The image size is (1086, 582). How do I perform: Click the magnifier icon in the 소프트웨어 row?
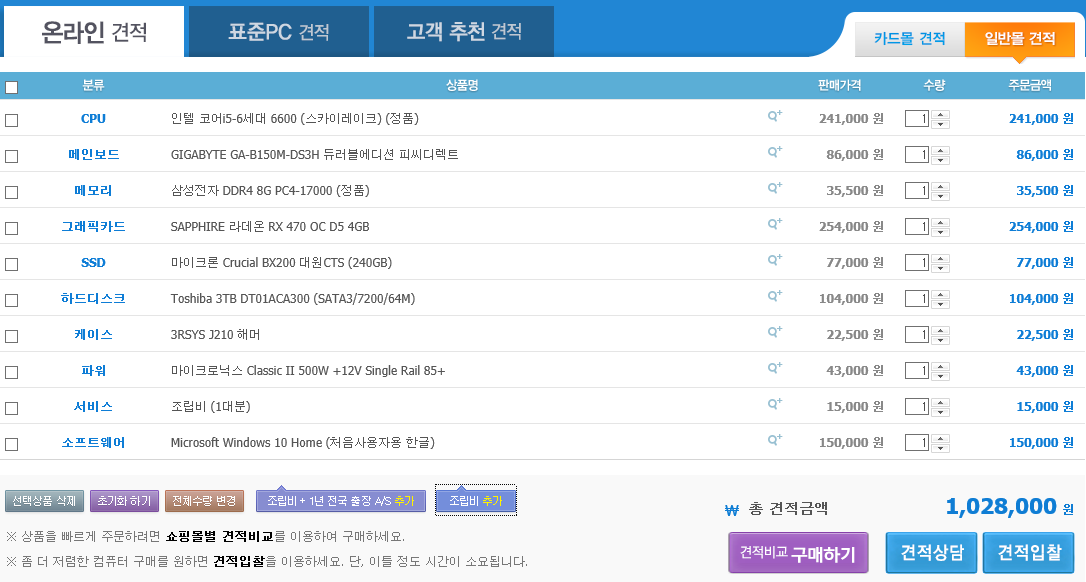click(774, 441)
